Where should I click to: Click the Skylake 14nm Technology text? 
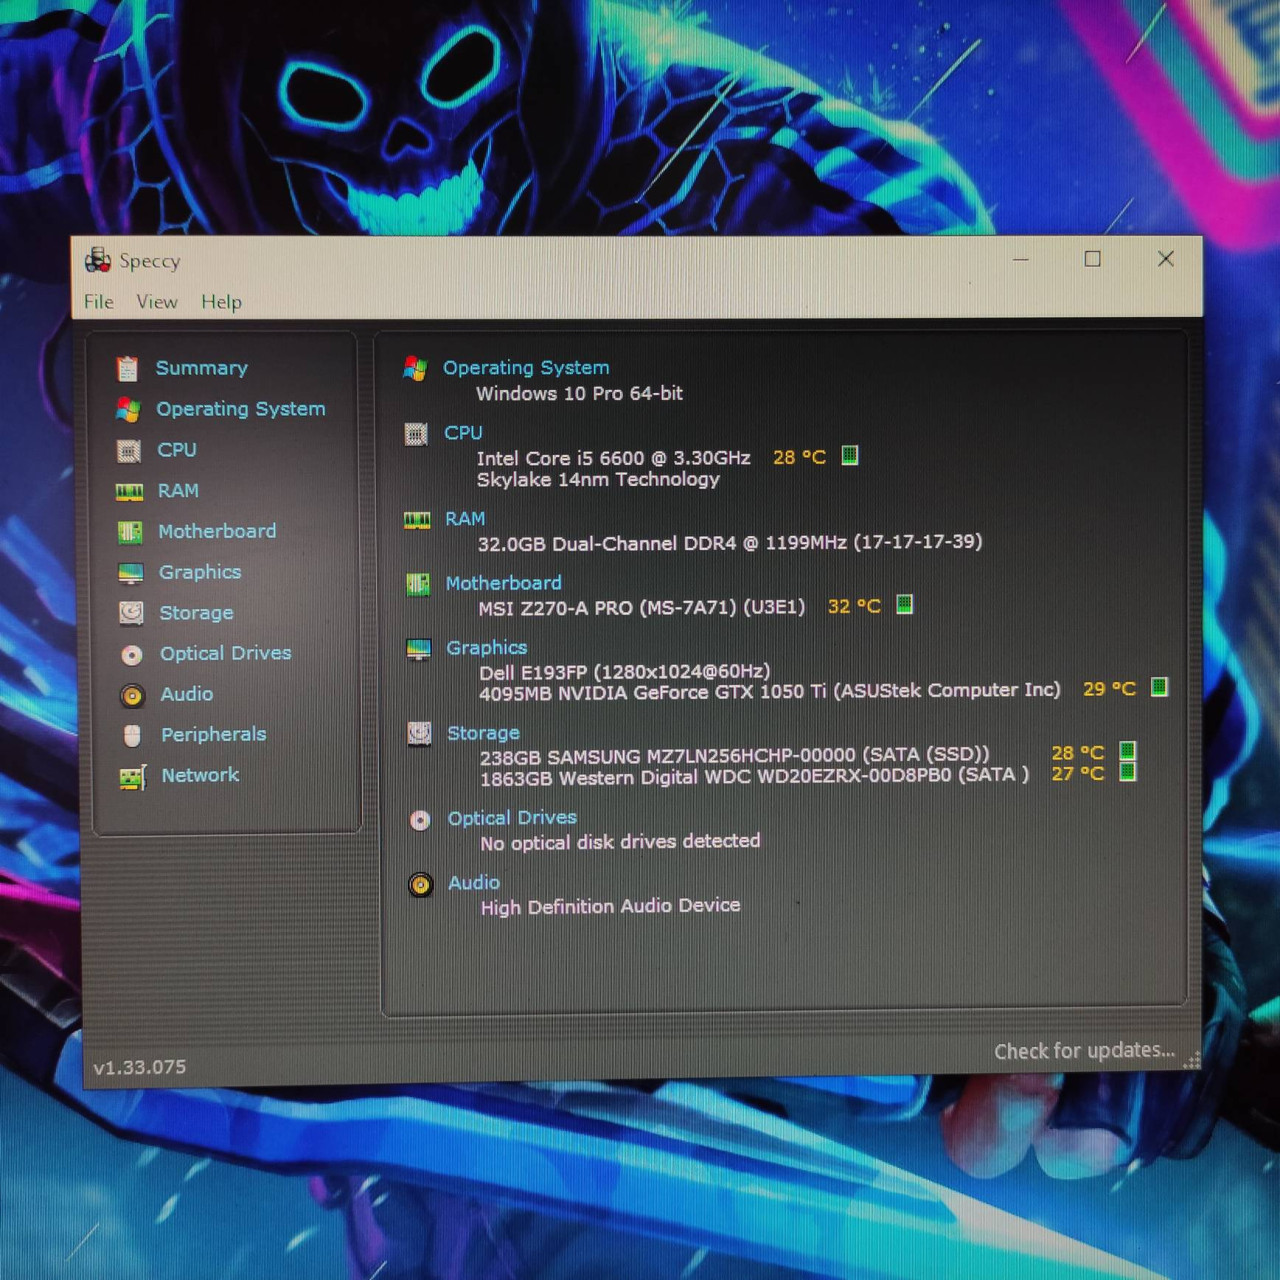[598, 480]
